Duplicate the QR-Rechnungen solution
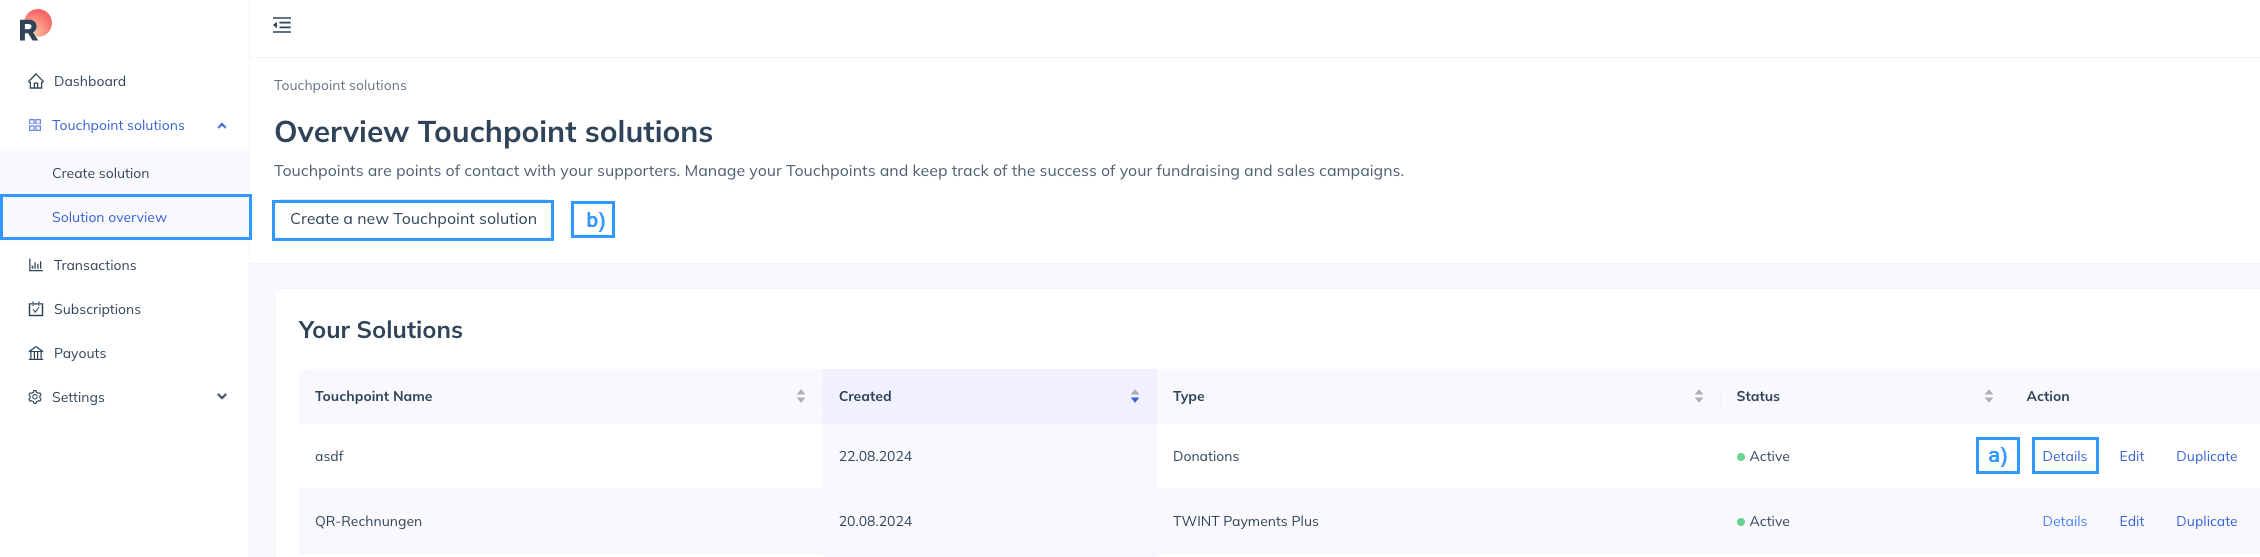Image resolution: width=2260 pixels, height=557 pixels. tap(2206, 521)
